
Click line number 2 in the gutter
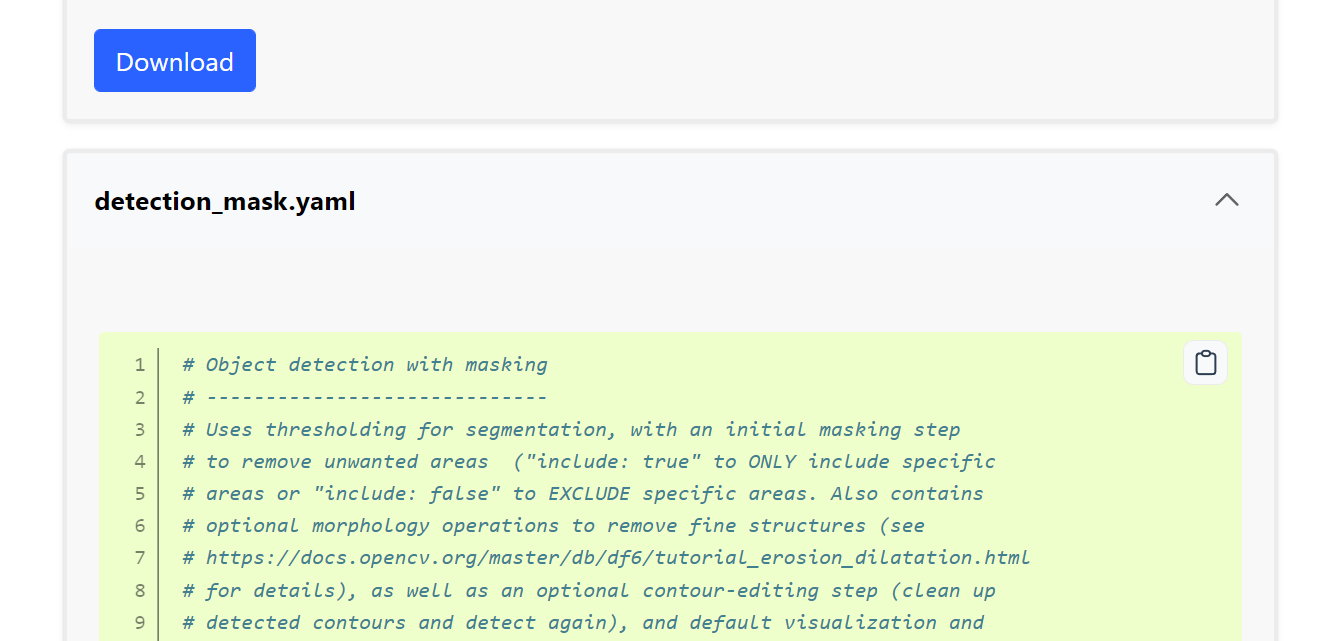click(x=140, y=397)
